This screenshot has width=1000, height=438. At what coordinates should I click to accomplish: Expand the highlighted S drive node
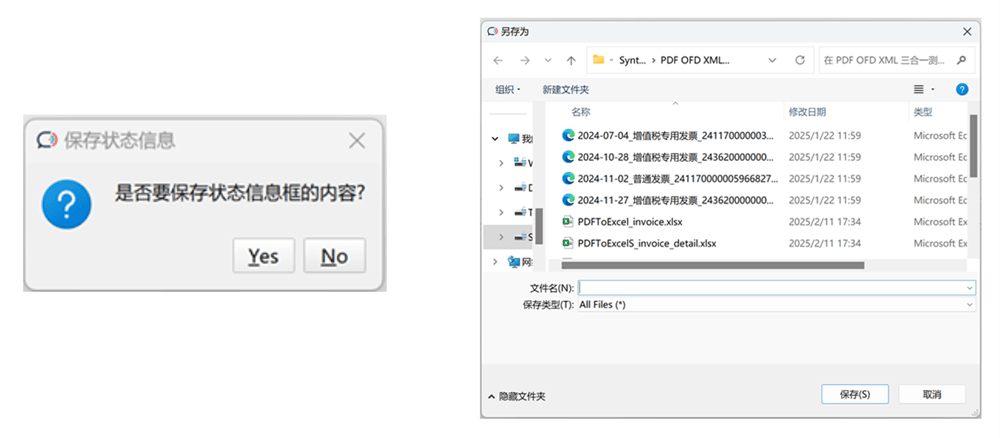[502, 237]
